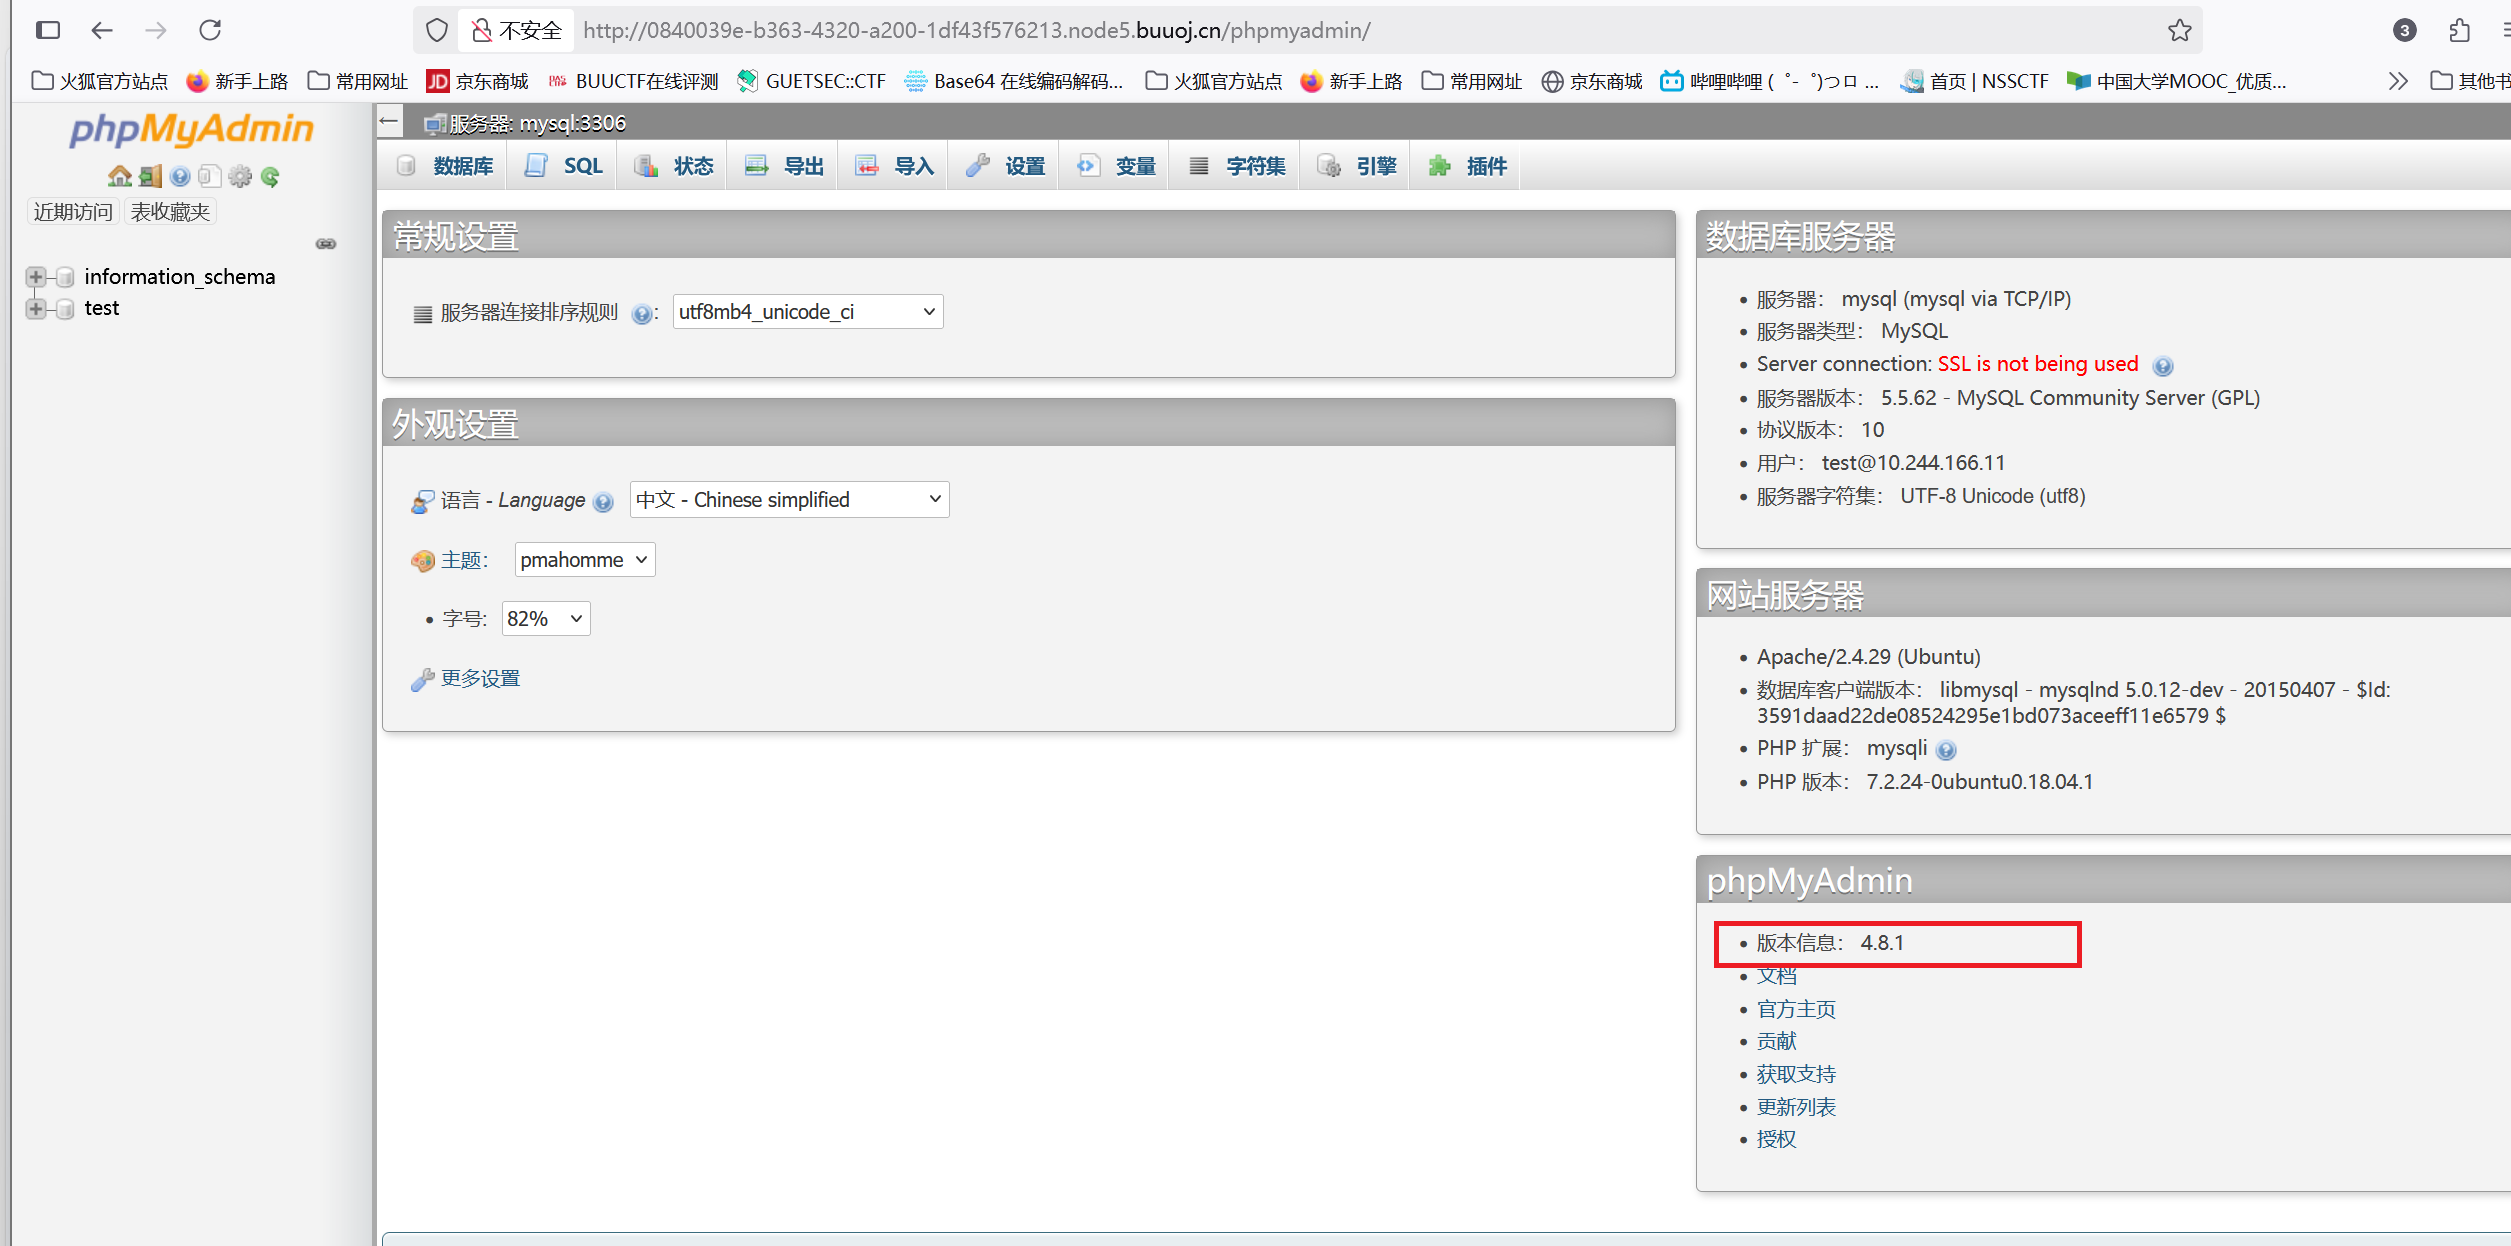Click the circled 3 icon in browser toolbar
2511x1246 pixels.
[2405, 30]
